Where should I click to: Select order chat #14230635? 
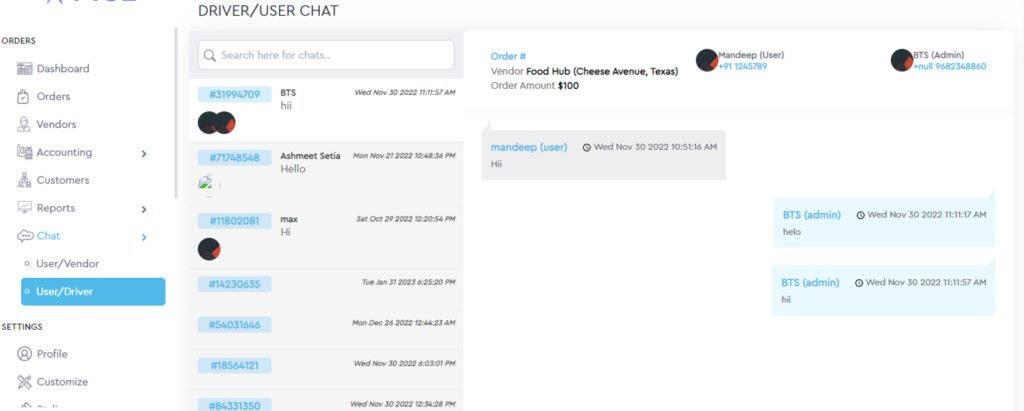[325, 284]
